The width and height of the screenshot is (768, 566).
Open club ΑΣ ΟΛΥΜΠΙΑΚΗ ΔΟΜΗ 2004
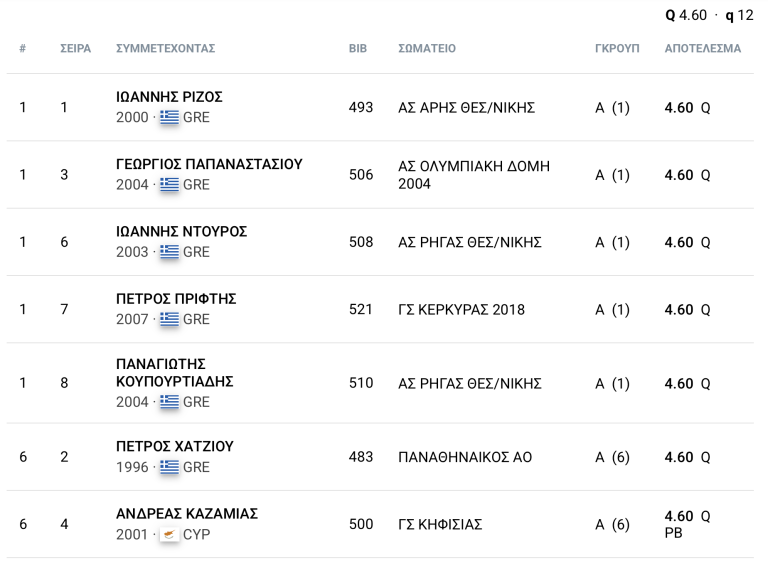click(x=474, y=175)
